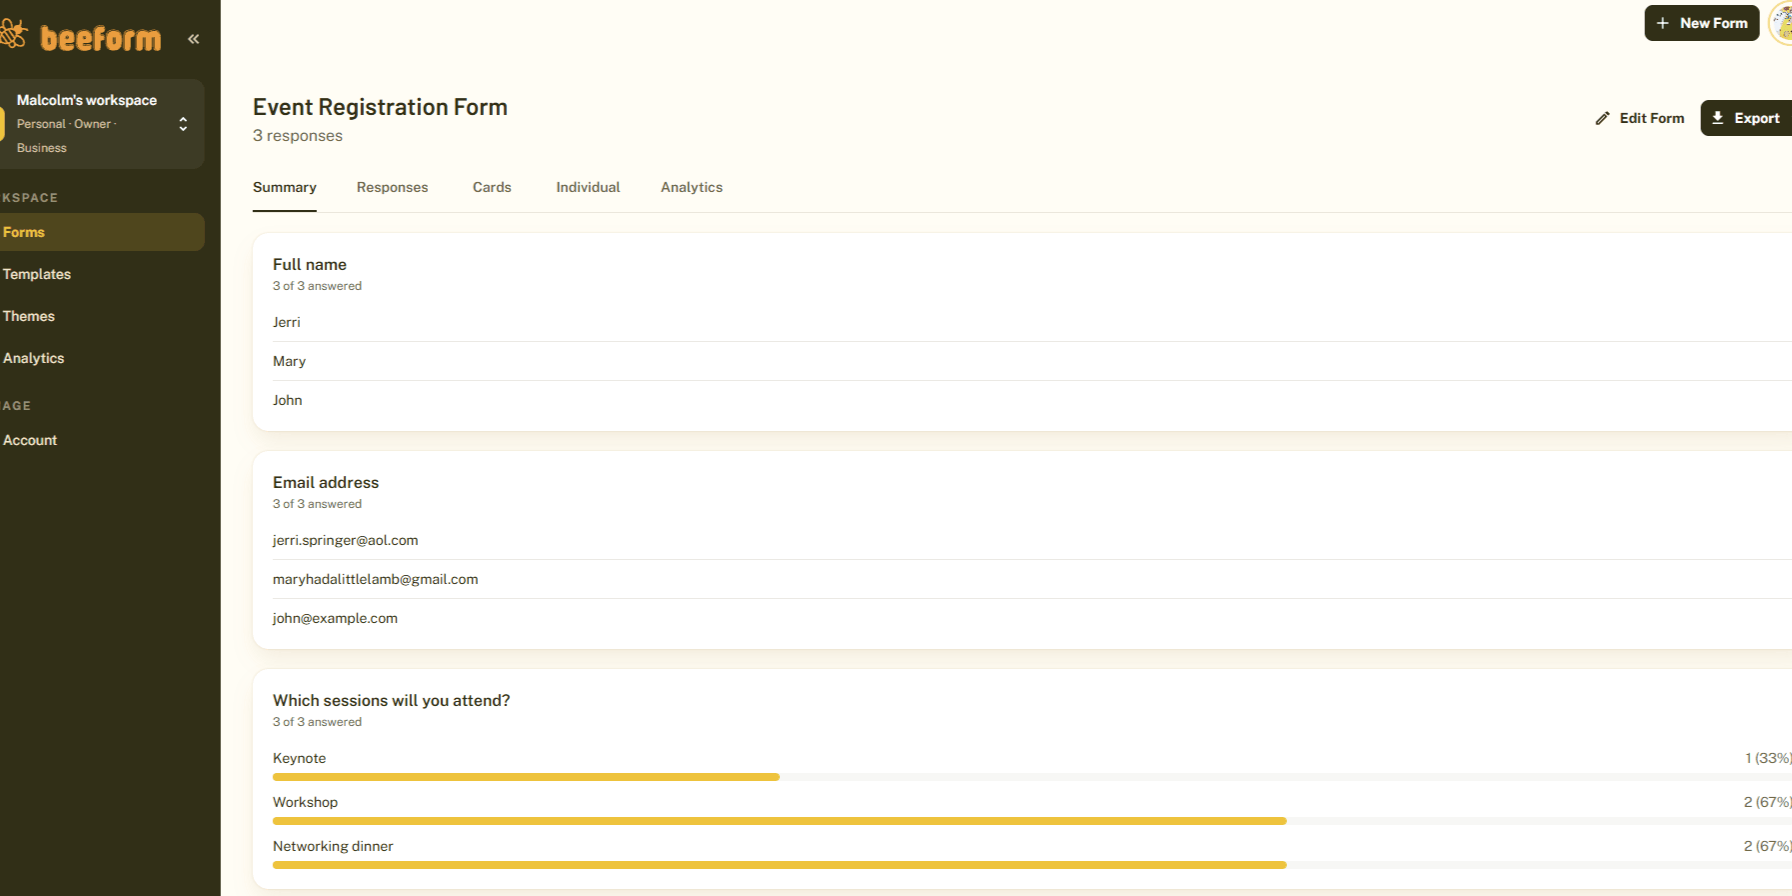The image size is (1792, 896).
Task: Open the Cards tab
Action: coord(492,187)
